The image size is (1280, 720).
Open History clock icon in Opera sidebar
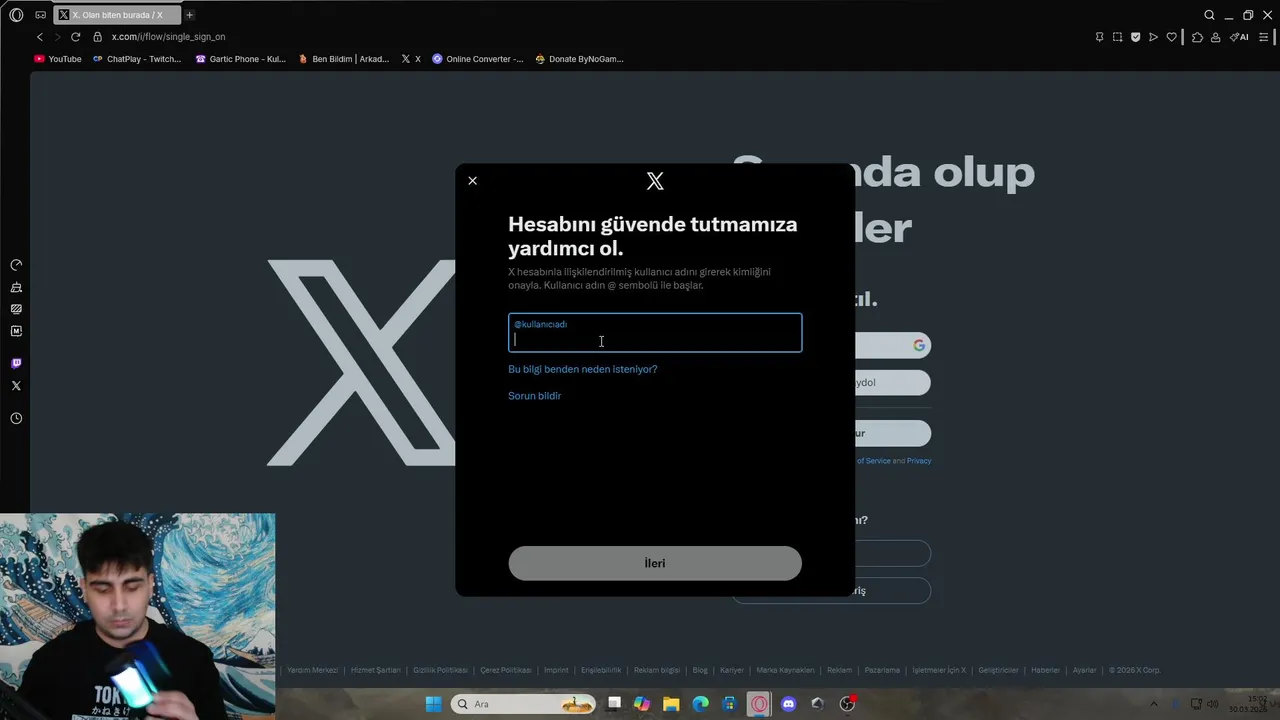click(16, 418)
